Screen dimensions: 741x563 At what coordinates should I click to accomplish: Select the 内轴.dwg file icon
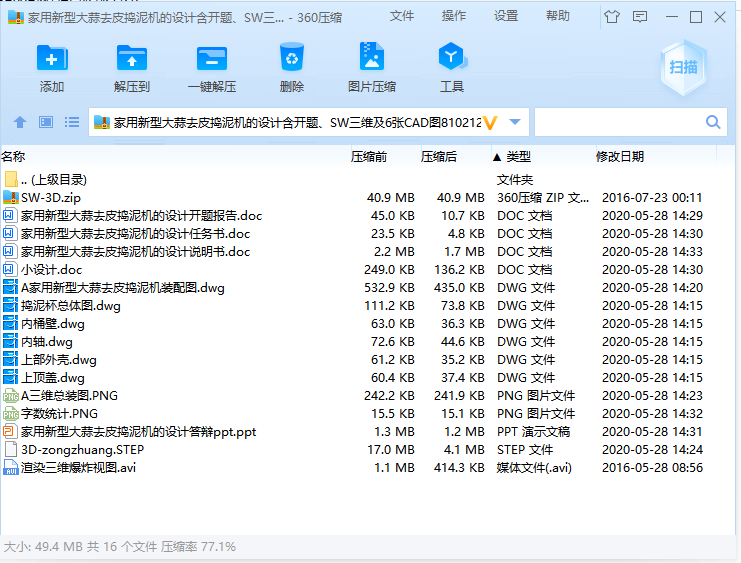tap(10, 341)
